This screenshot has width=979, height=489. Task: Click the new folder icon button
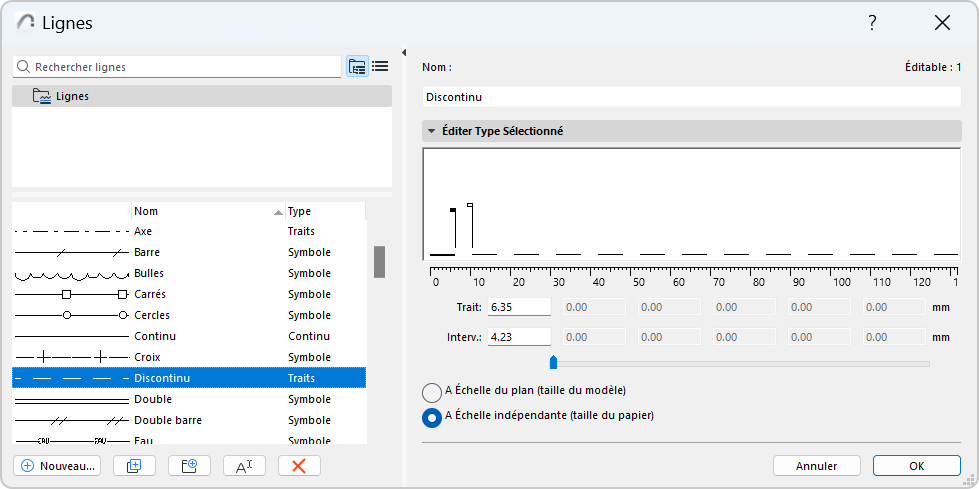[x=189, y=466]
